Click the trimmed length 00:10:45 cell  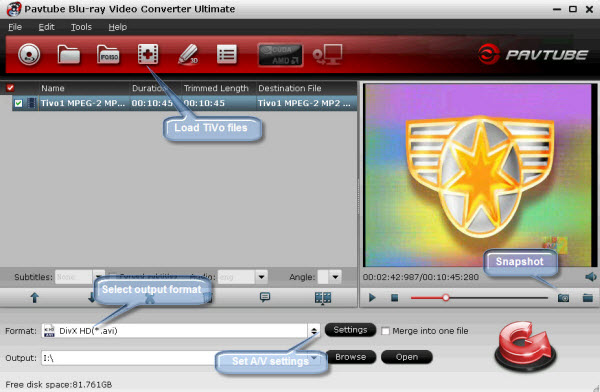pos(205,103)
